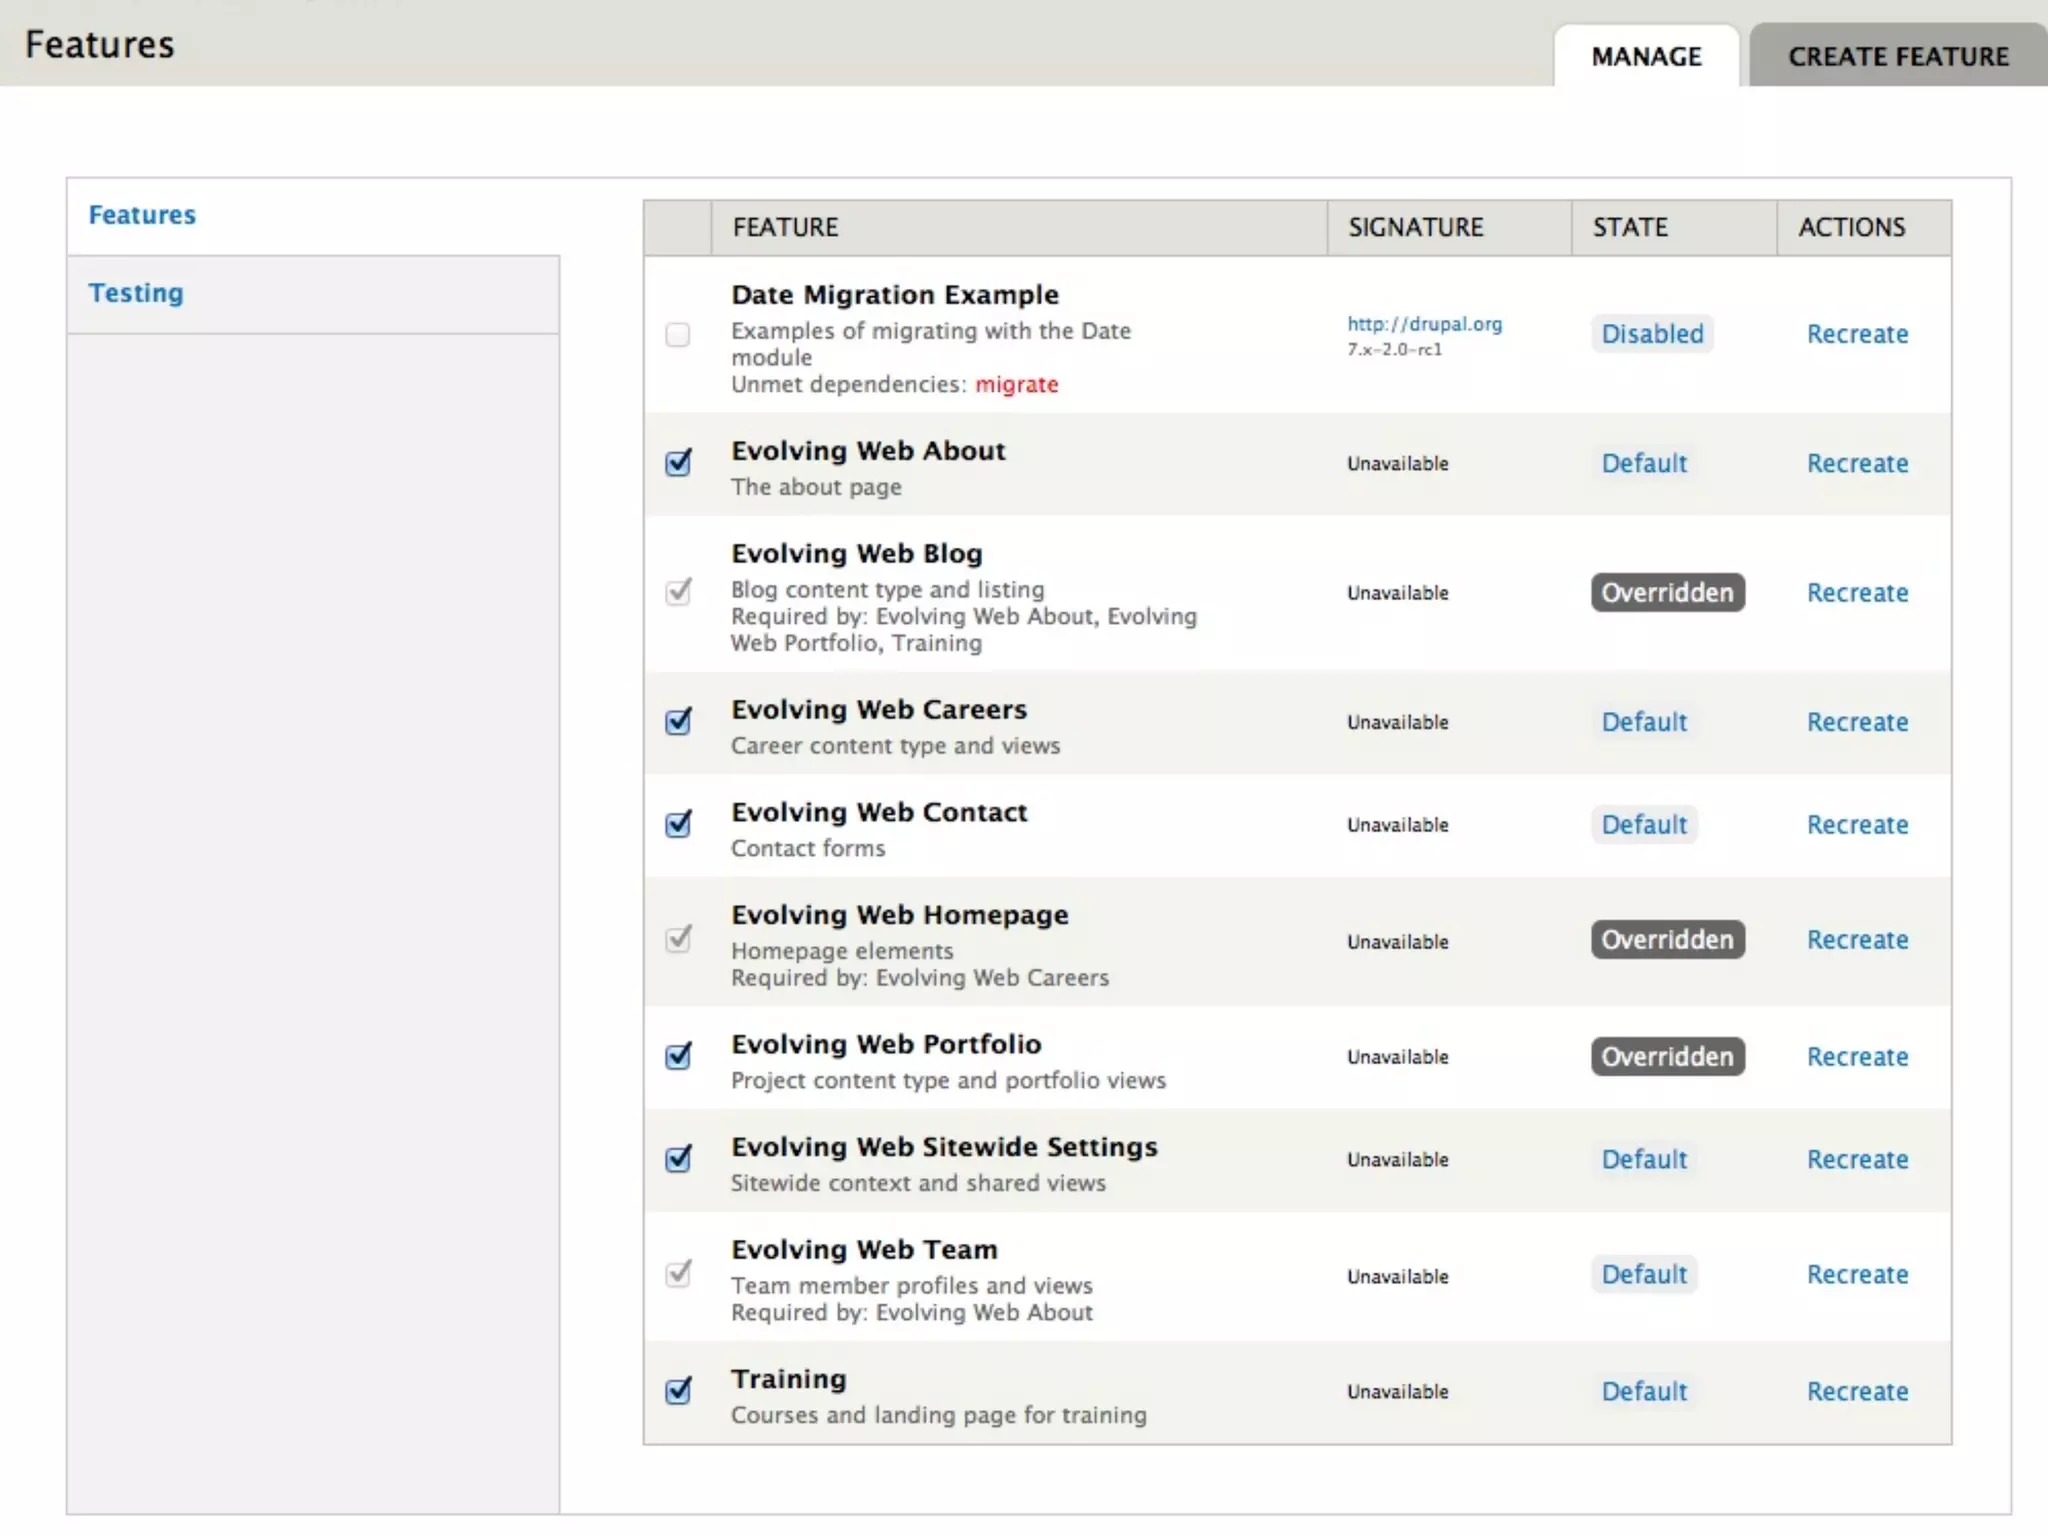Click Overridden state for Evolving Web Homepage
The height and width of the screenshot is (1536, 2048).
click(1668, 940)
